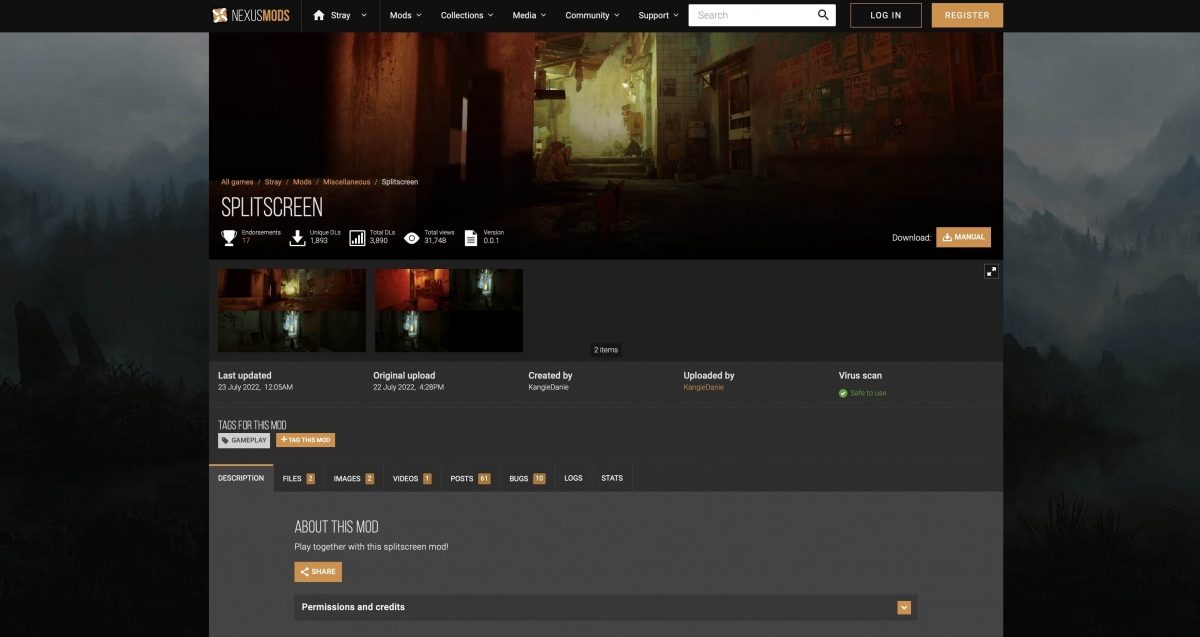This screenshot has height=637, width=1200.
Task: Switch to the Posts tab
Action: tap(470, 478)
